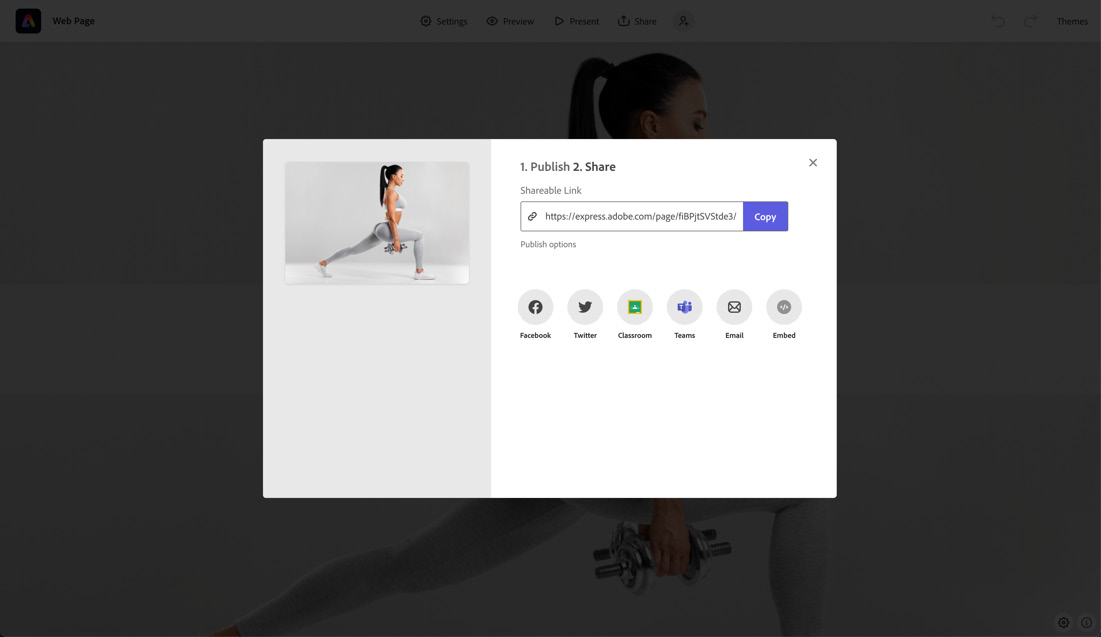Open Preview in the top bar
The image size is (1101, 637).
(x=510, y=21)
